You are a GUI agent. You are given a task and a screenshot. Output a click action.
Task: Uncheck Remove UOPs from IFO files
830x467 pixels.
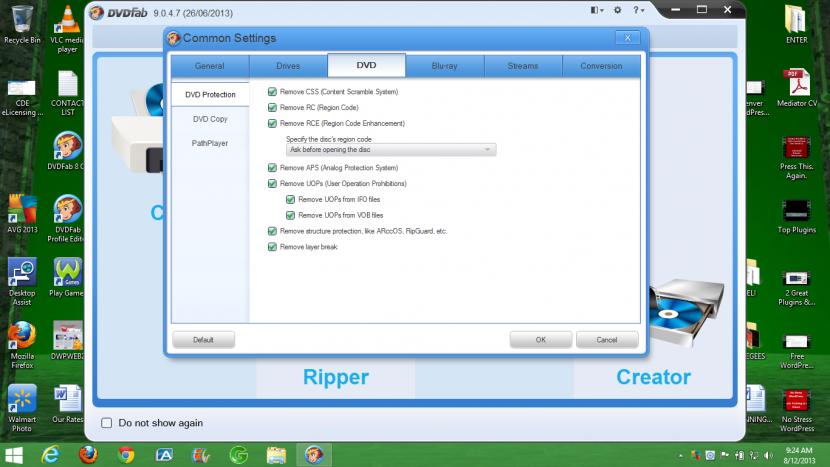(290, 200)
